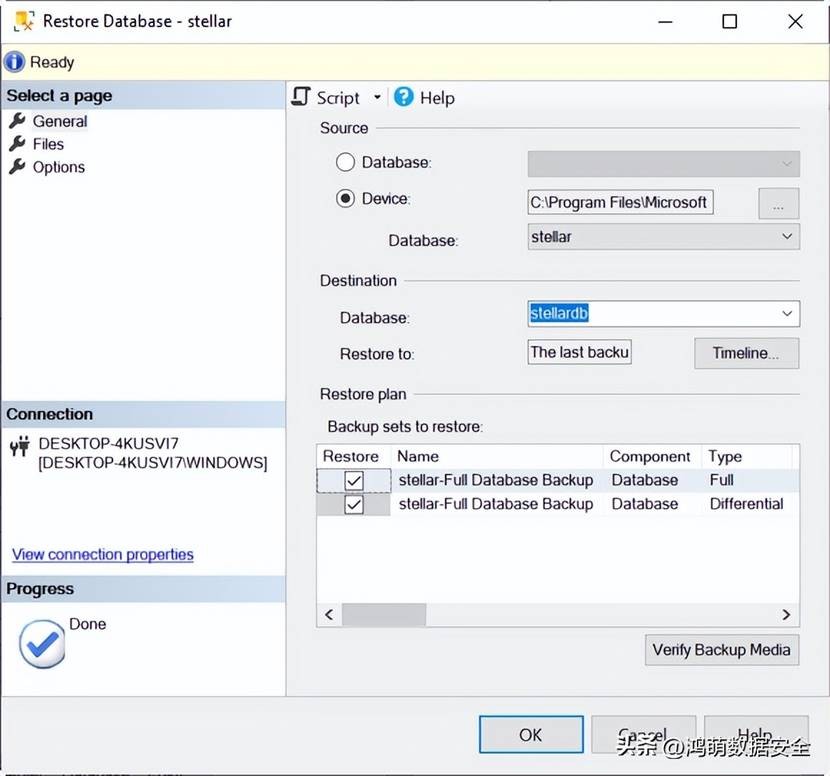
Task: Click the DESKTOP-4KUSVI7 server name
Action: [x=109, y=444]
